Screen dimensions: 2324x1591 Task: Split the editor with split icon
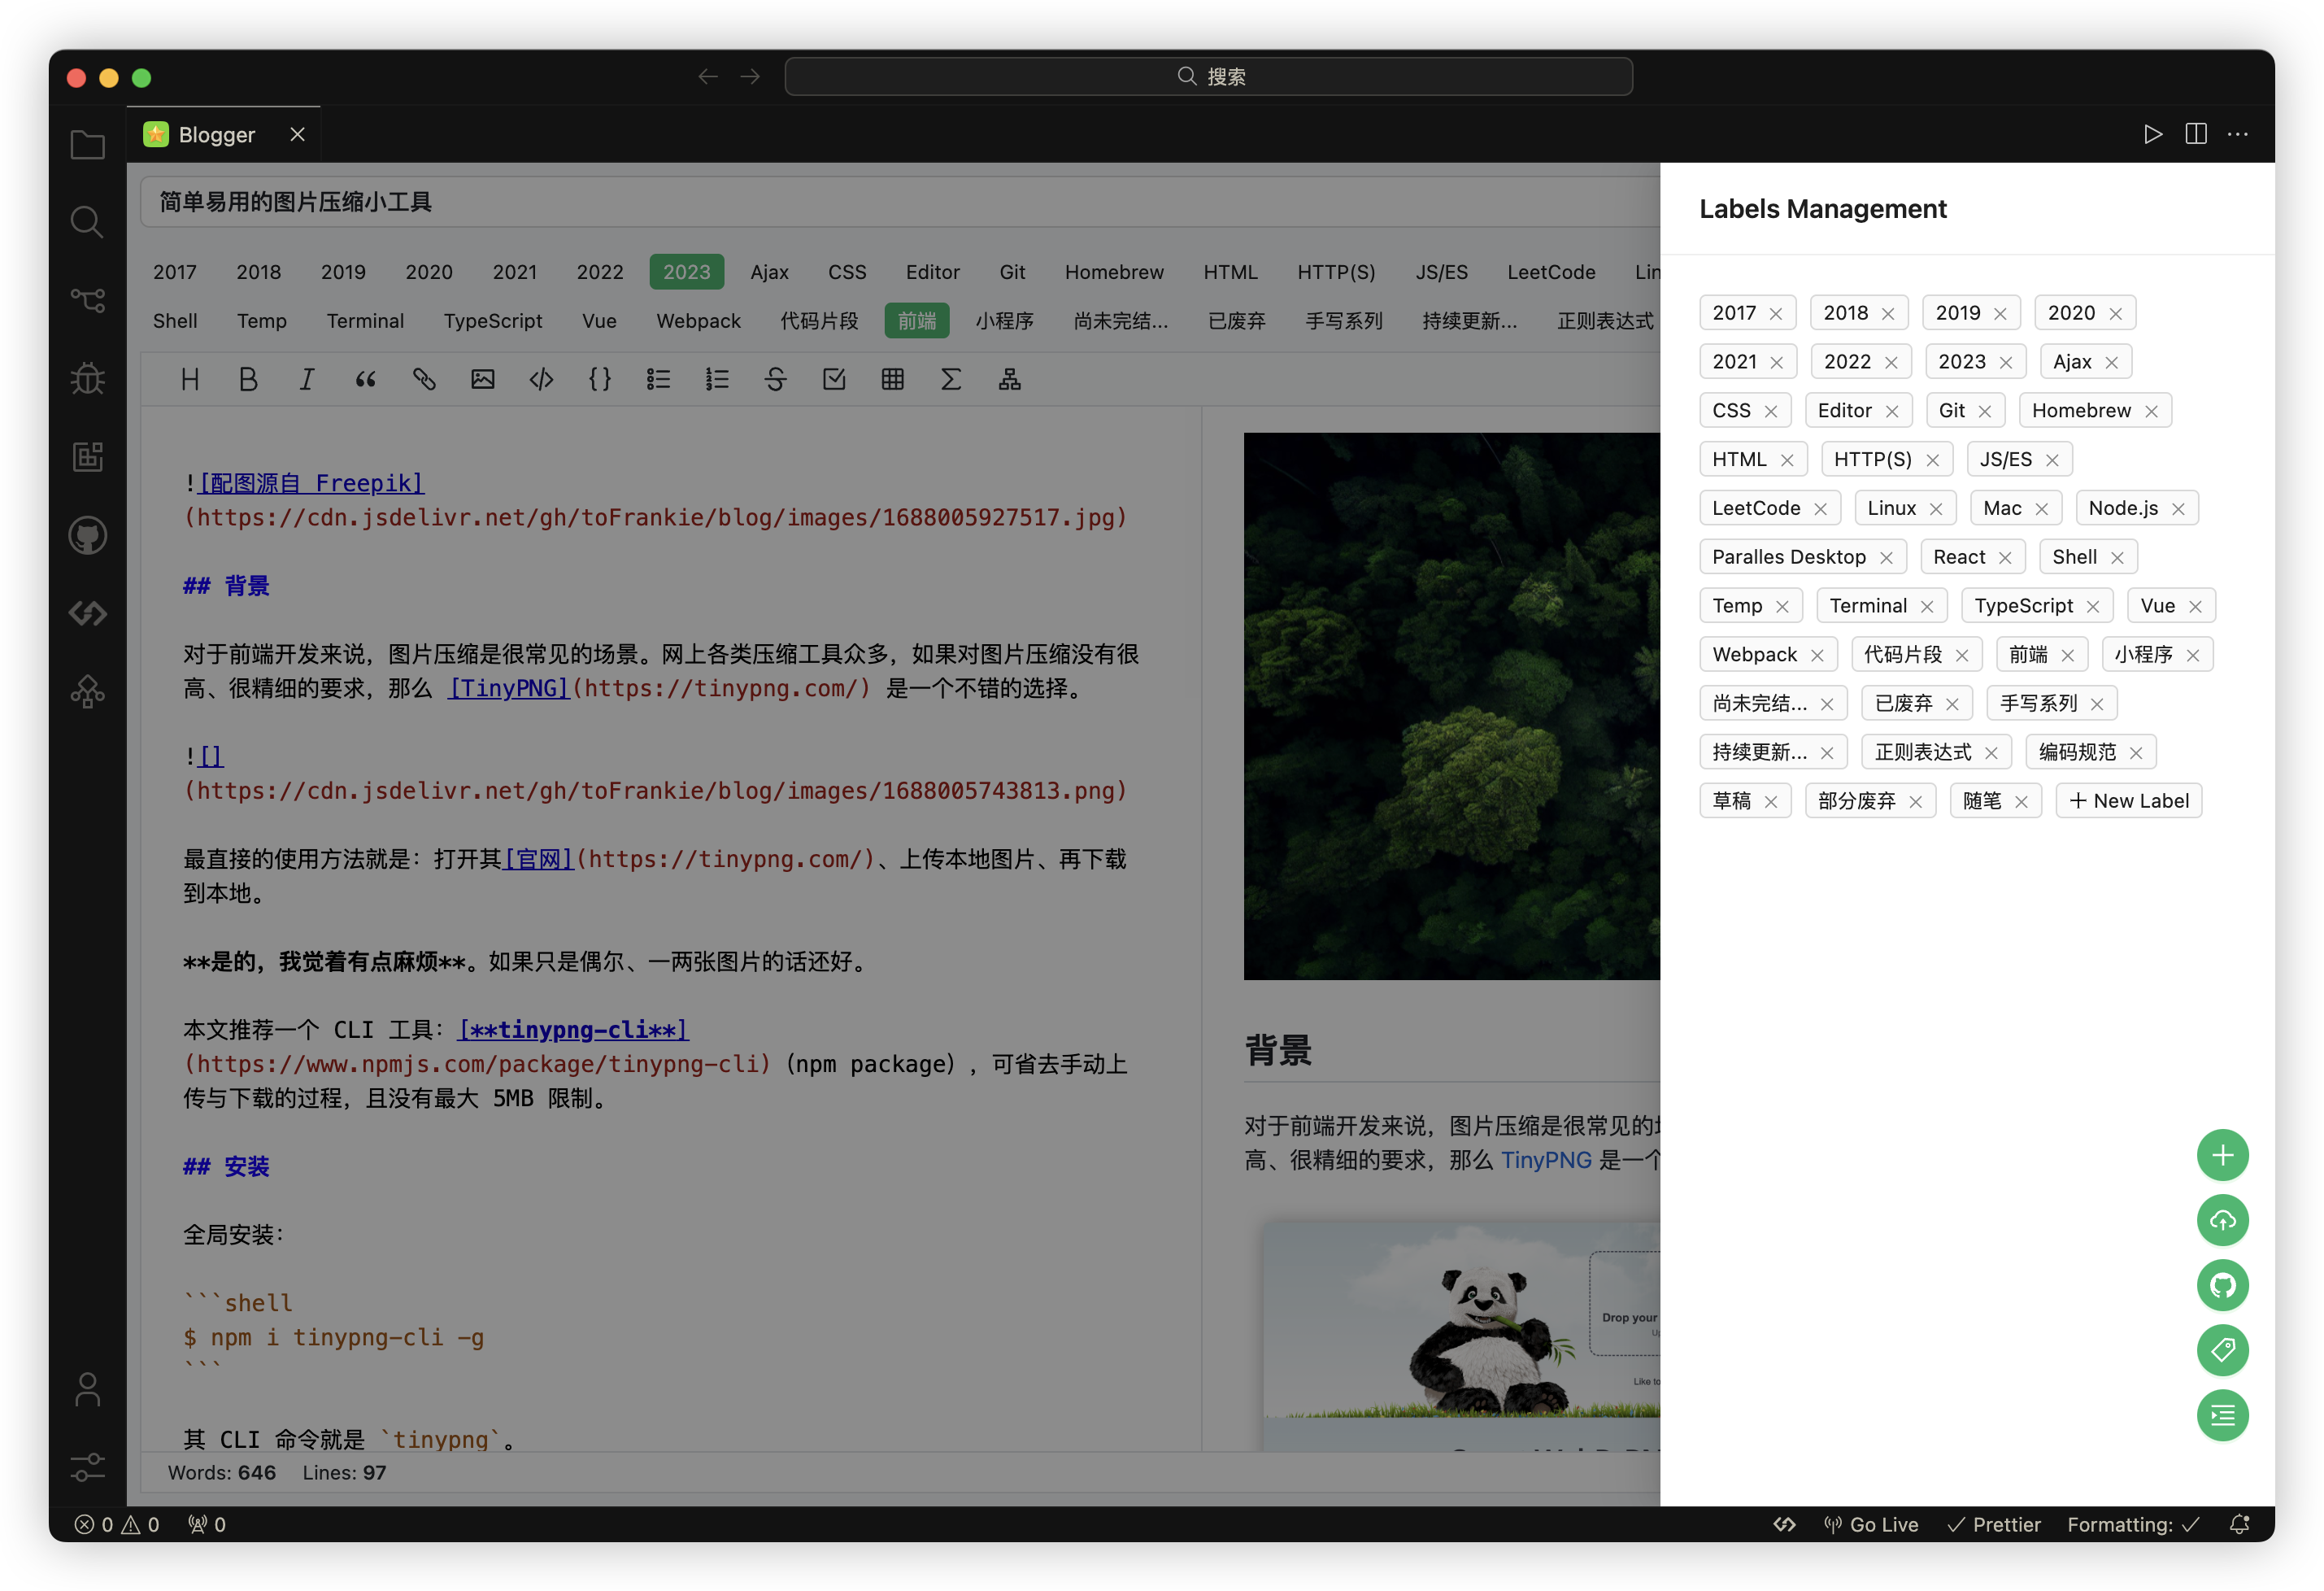(x=2196, y=134)
